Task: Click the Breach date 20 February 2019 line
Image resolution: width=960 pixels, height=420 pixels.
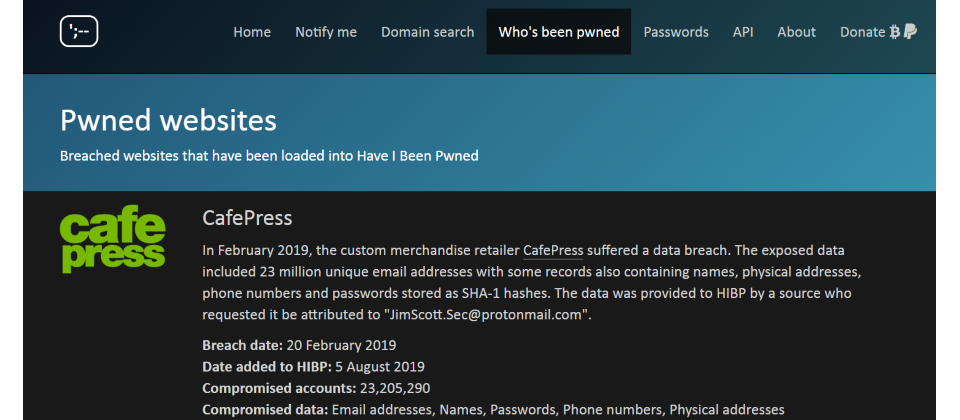Action: 299,345
